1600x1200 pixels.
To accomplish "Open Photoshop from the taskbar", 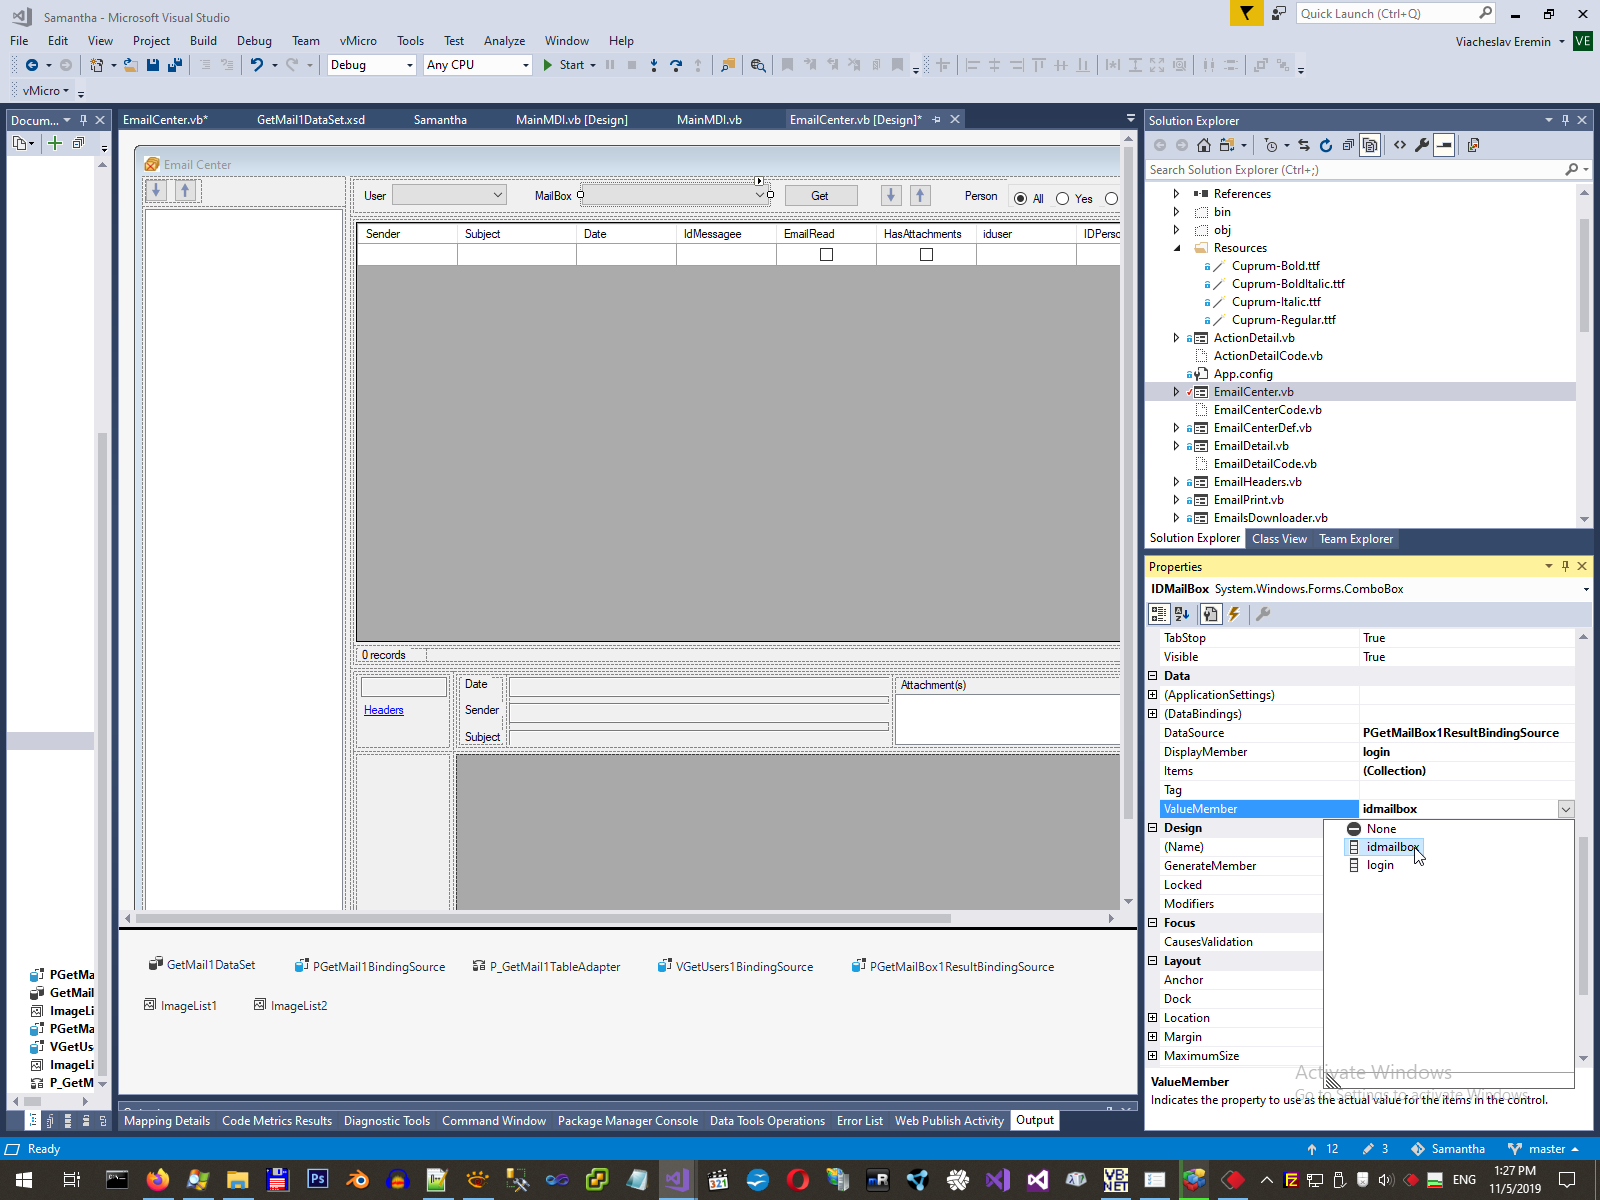I will coord(317,1180).
